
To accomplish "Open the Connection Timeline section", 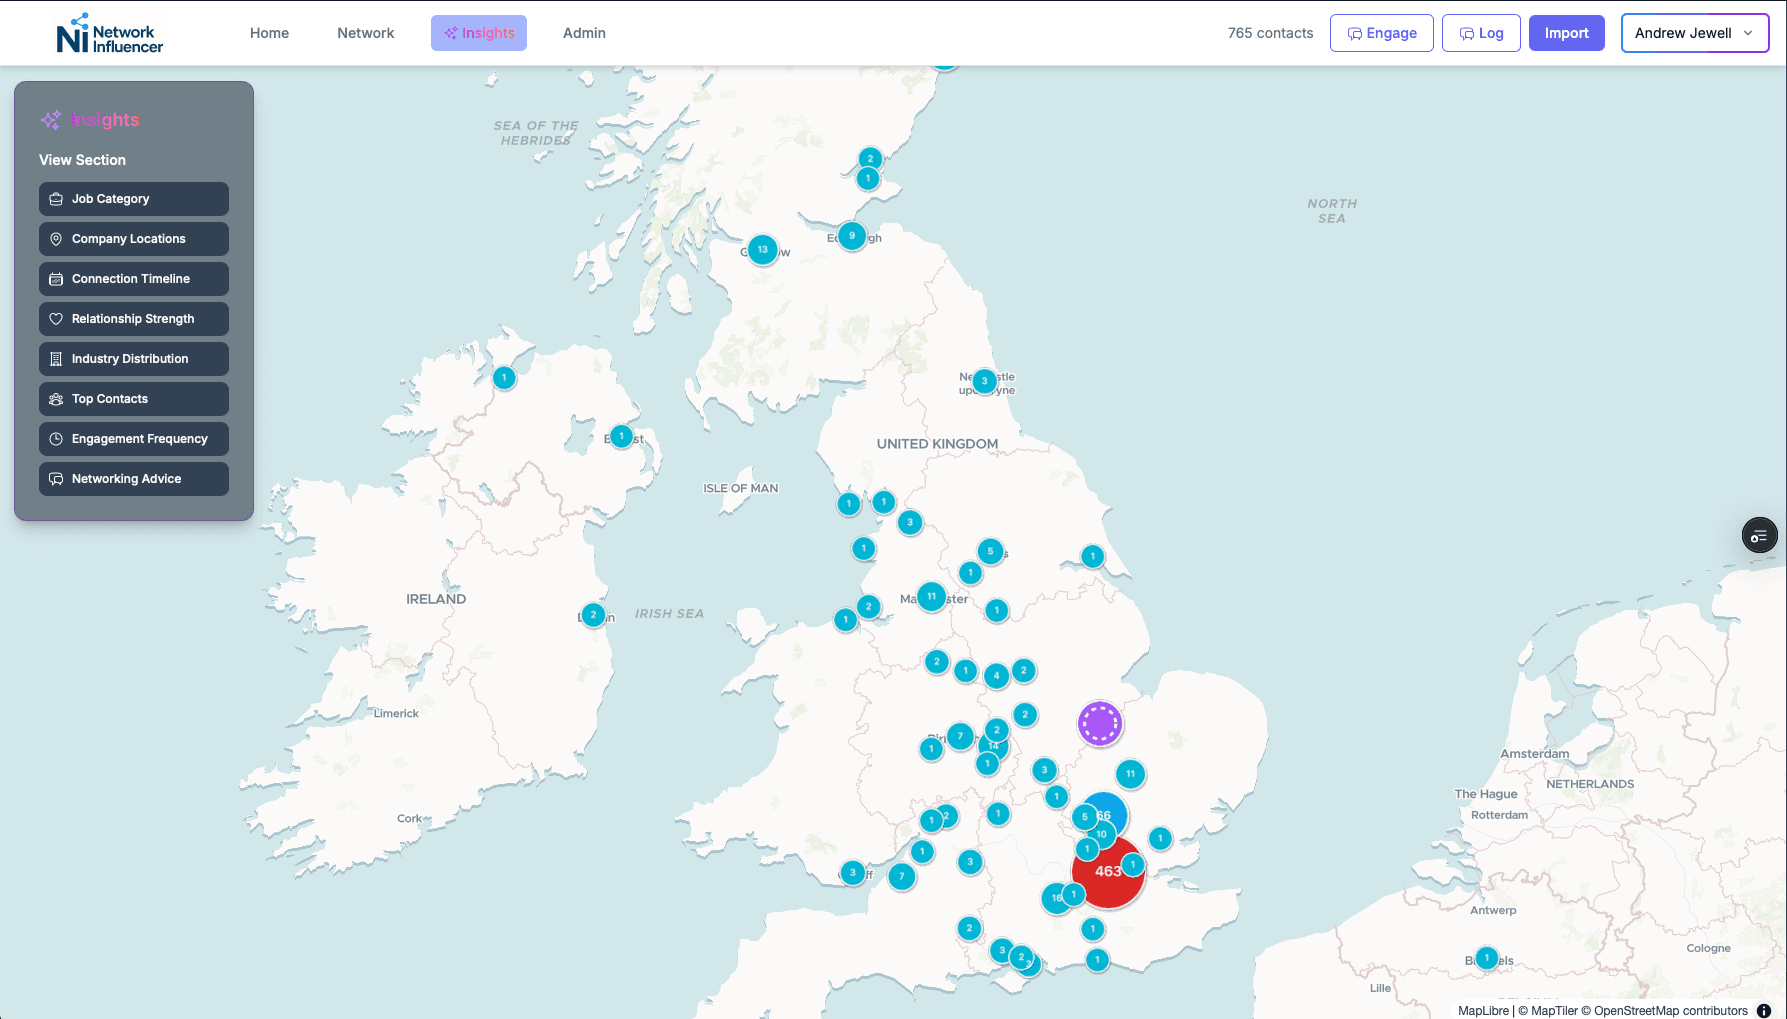I will point(134,279).
